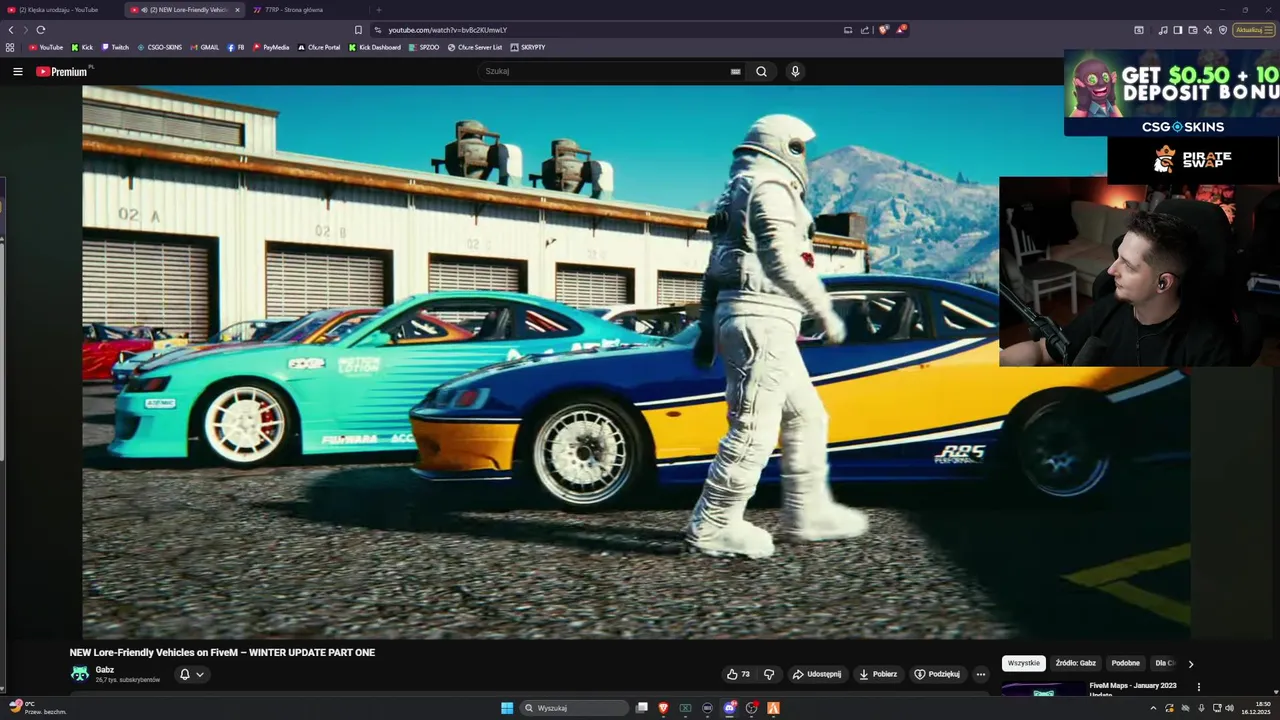This screenshot has width=1280, height=720.
Task: Open the Gabz channel avatar
Action: tap(79, 674)
